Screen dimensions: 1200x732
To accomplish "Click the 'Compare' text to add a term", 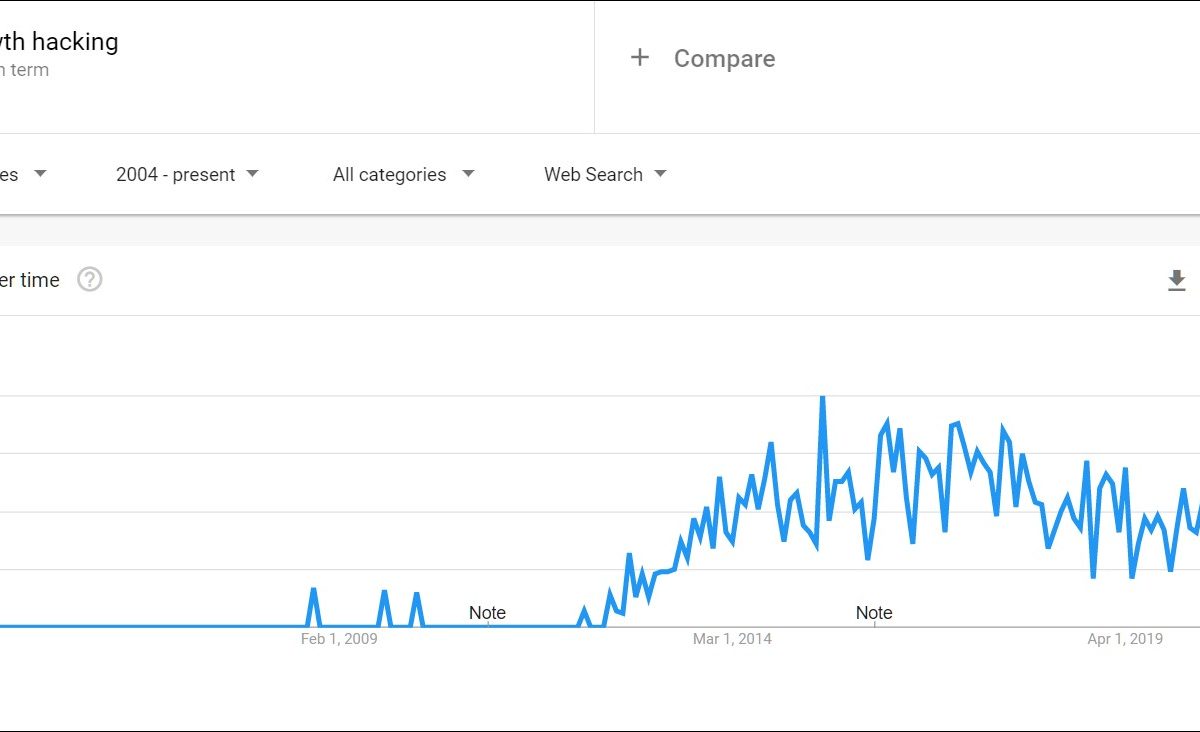I will point(724,59).
